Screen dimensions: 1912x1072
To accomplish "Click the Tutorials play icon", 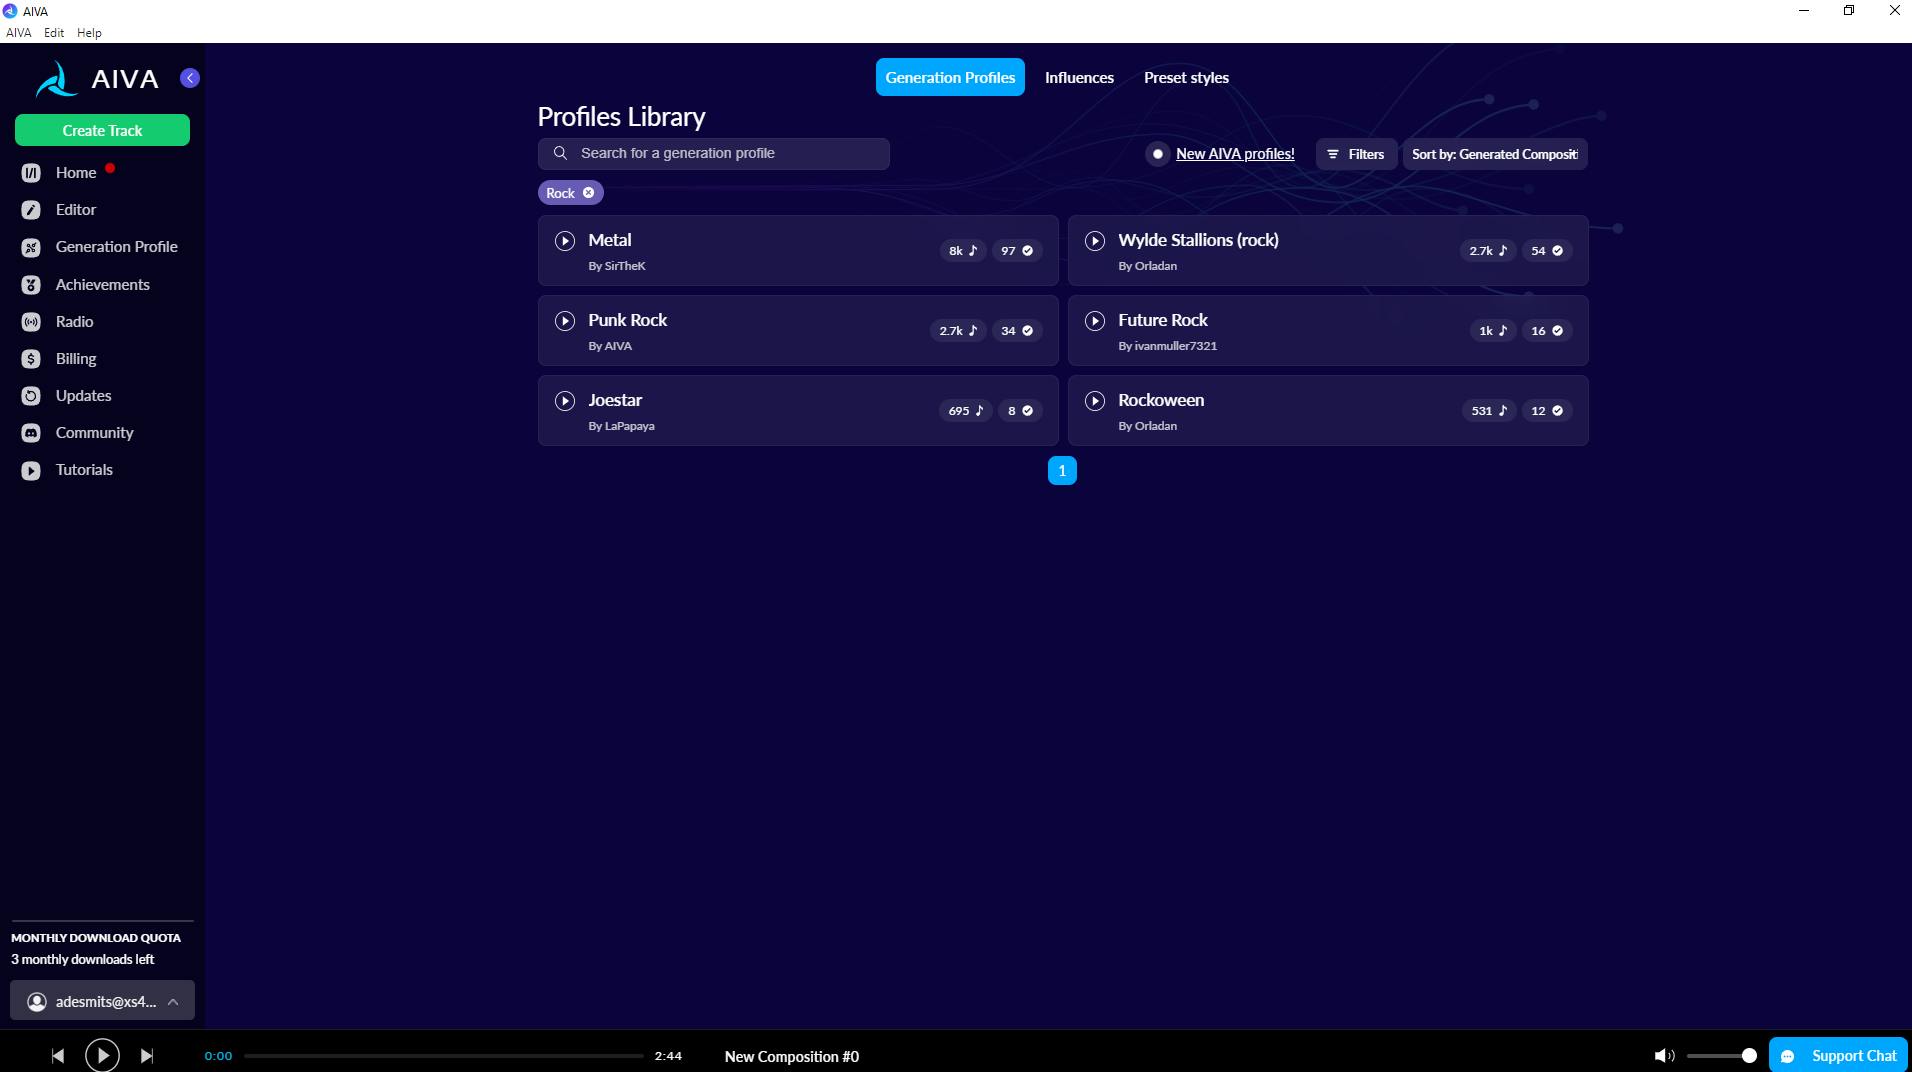I will coord(31,470).
